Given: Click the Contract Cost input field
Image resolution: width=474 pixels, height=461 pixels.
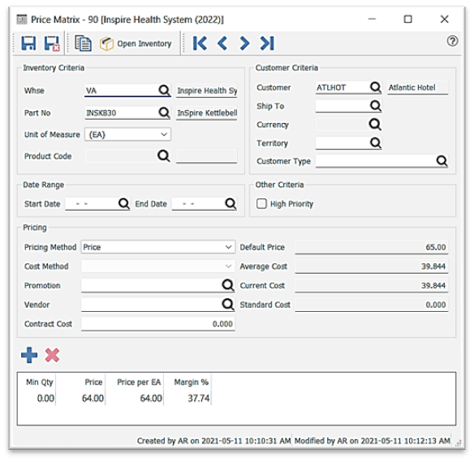Looking at the screenshot, I should [158, 324].
